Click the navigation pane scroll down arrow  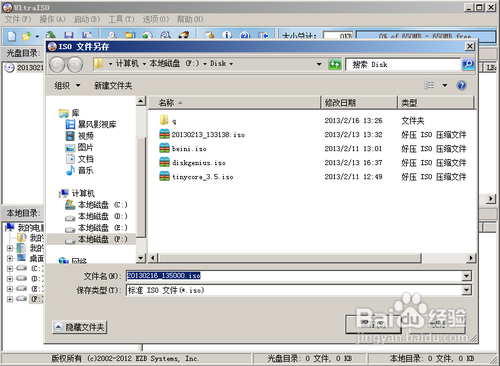tap(141, 258)
